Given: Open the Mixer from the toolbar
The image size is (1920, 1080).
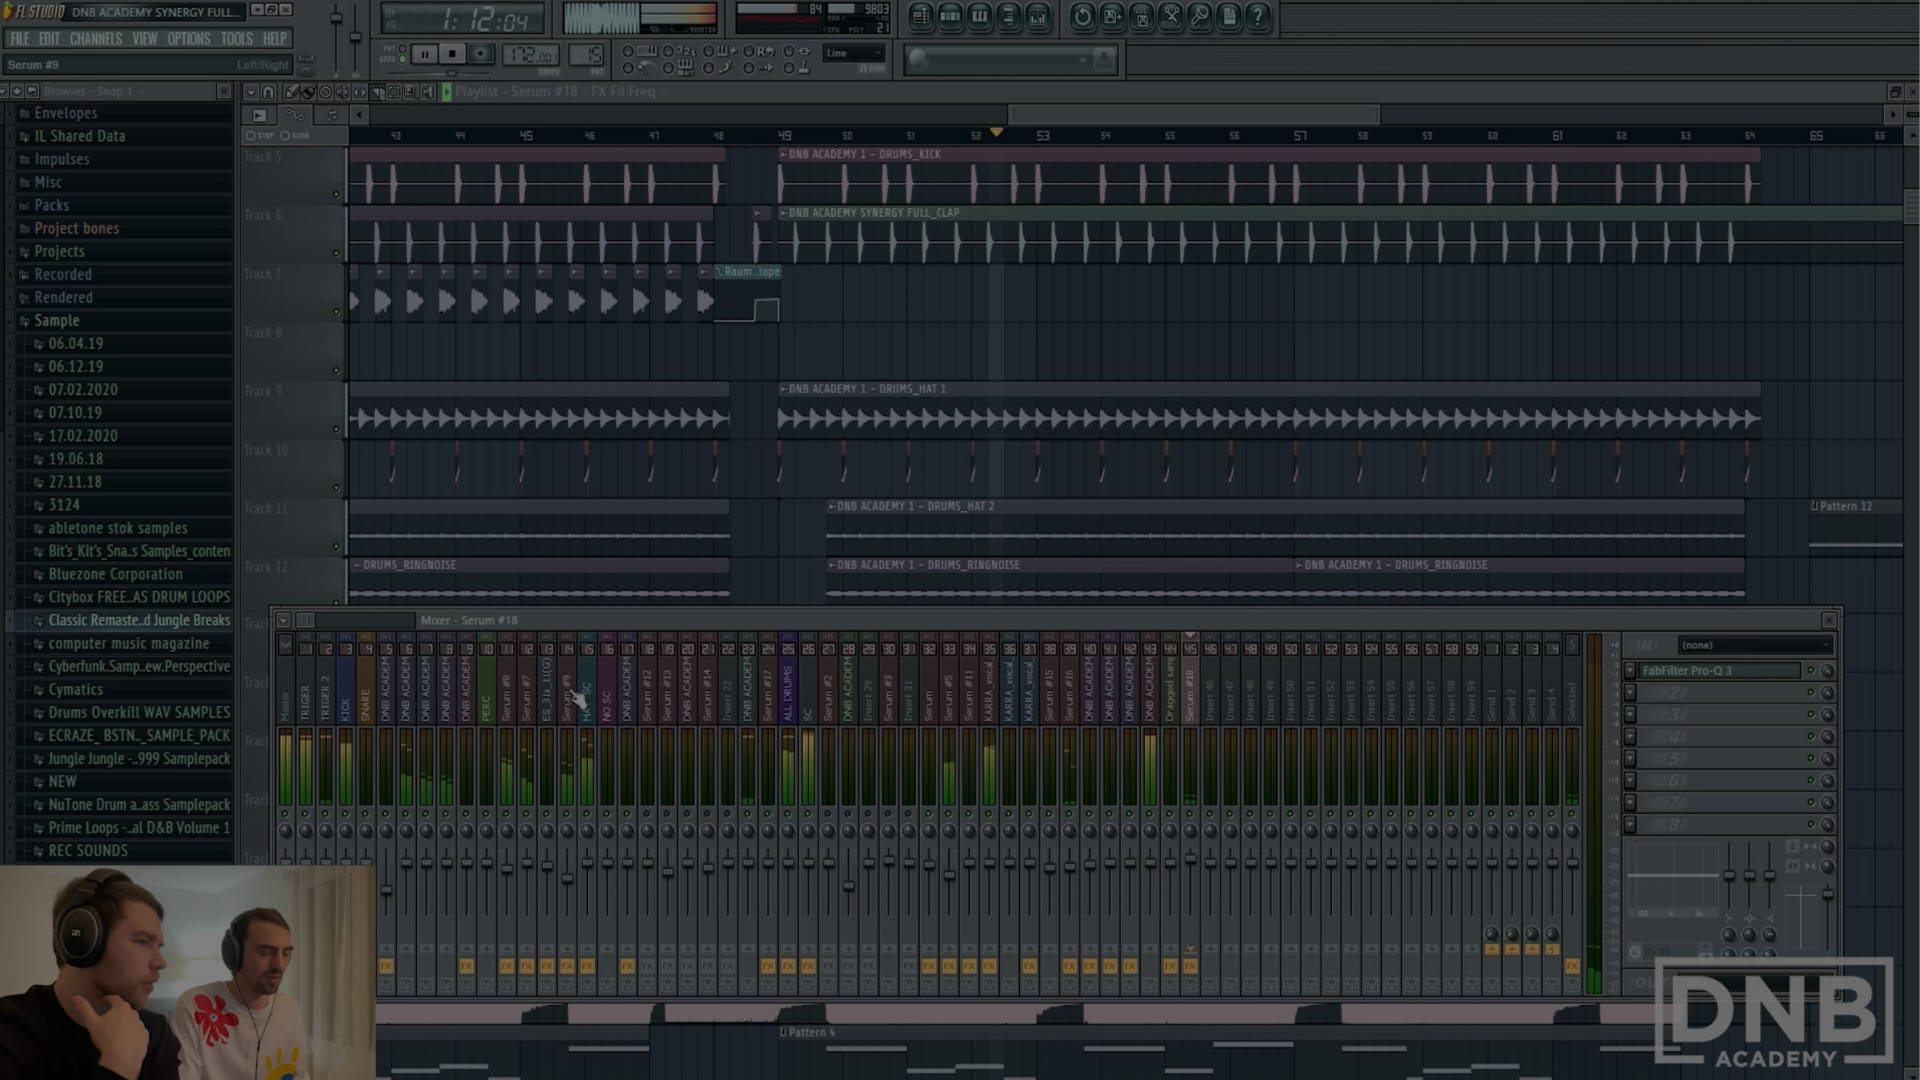Looking at the screenshot, I should tap(1038, 16).
